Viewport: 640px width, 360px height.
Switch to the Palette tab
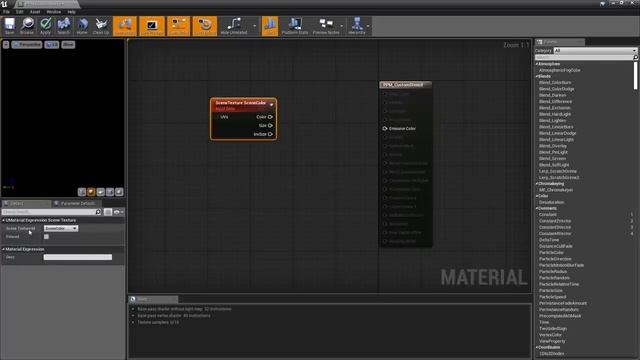point(560,42)
